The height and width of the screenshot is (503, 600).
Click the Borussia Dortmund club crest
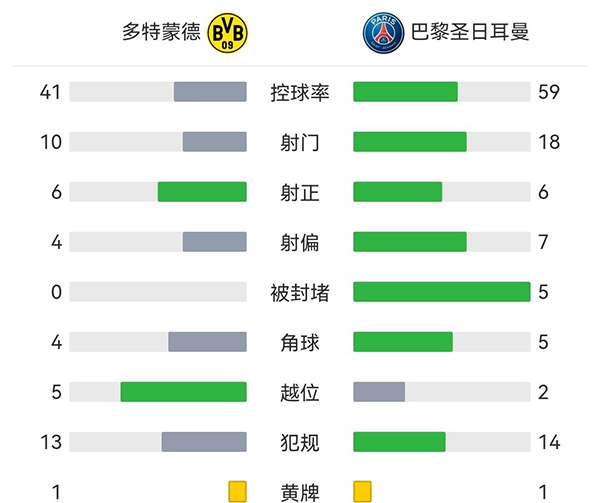[x=229, y=33]
